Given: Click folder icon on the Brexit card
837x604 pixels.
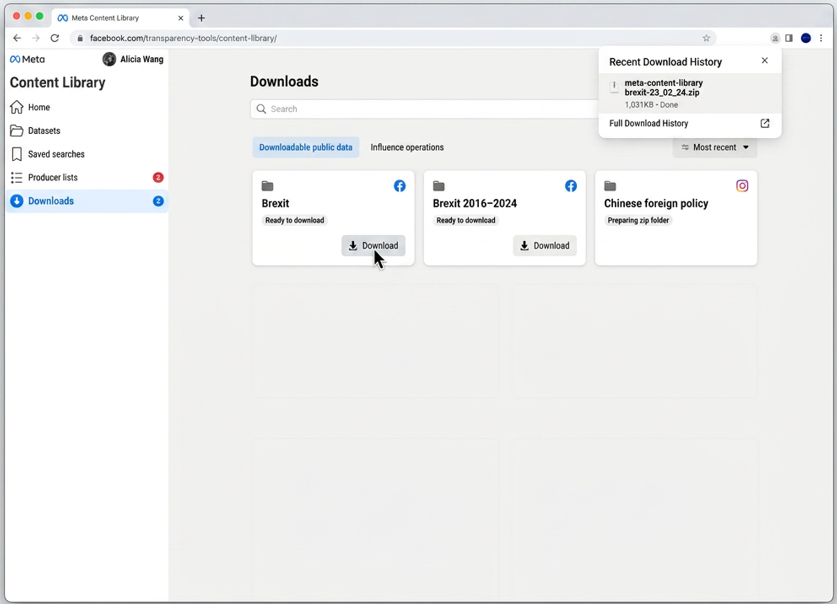Looking at the screenshot, I should click(x=267, y=186).
